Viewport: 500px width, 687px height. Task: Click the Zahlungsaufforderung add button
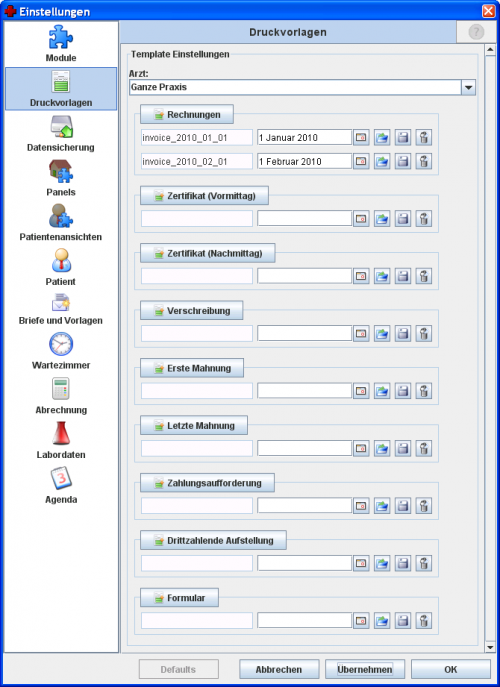coord(207,483)
